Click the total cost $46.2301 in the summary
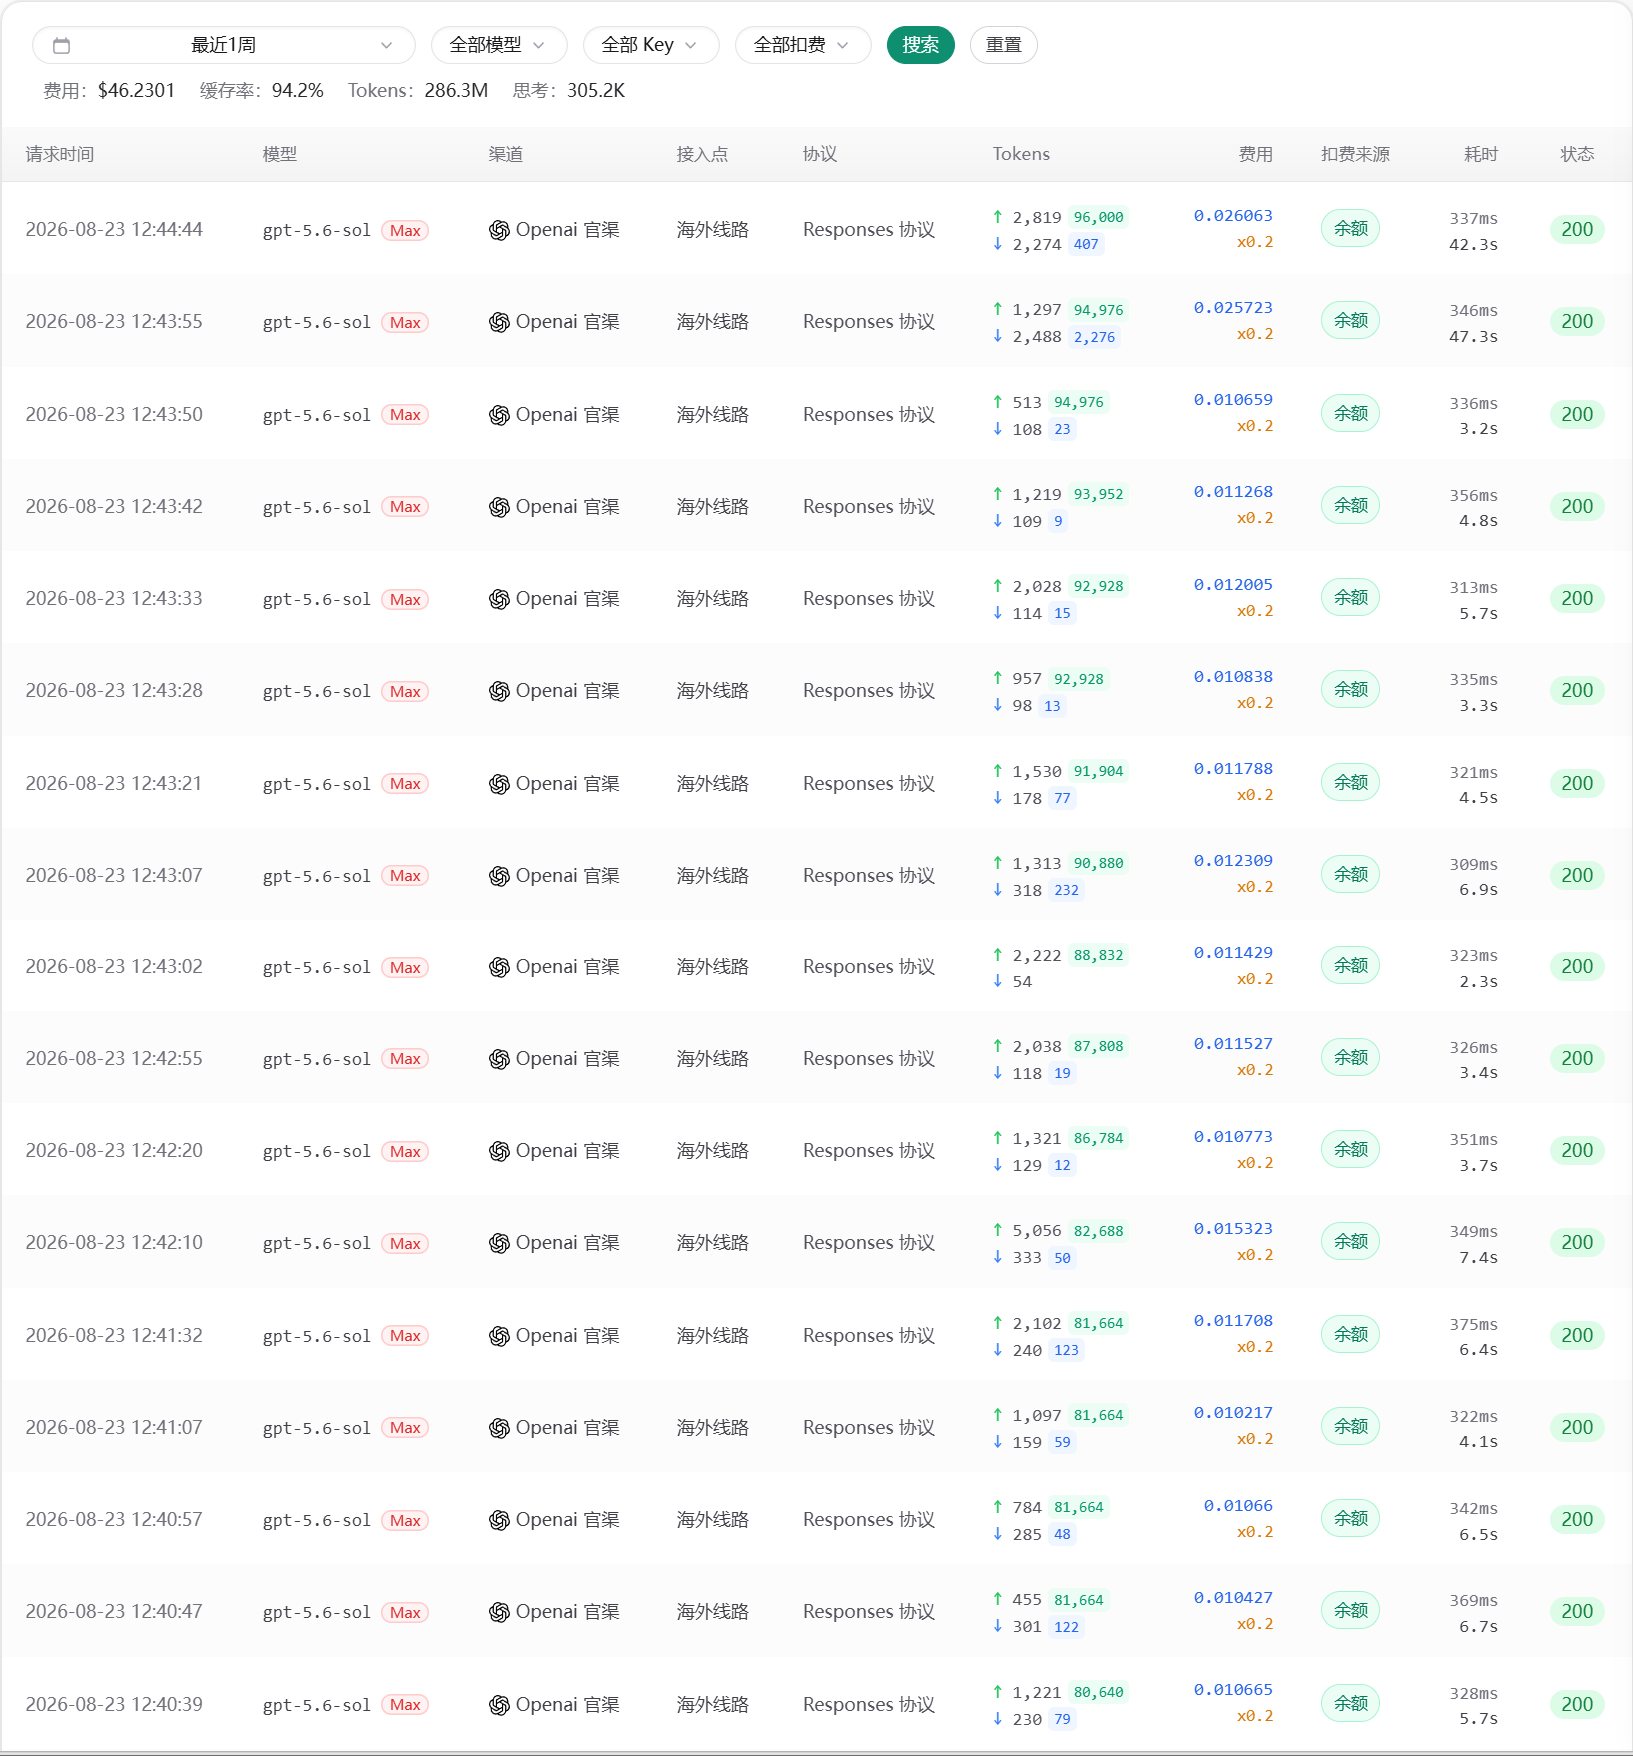The width and height of the screenshot is (1633, 1756). [136, 91]
